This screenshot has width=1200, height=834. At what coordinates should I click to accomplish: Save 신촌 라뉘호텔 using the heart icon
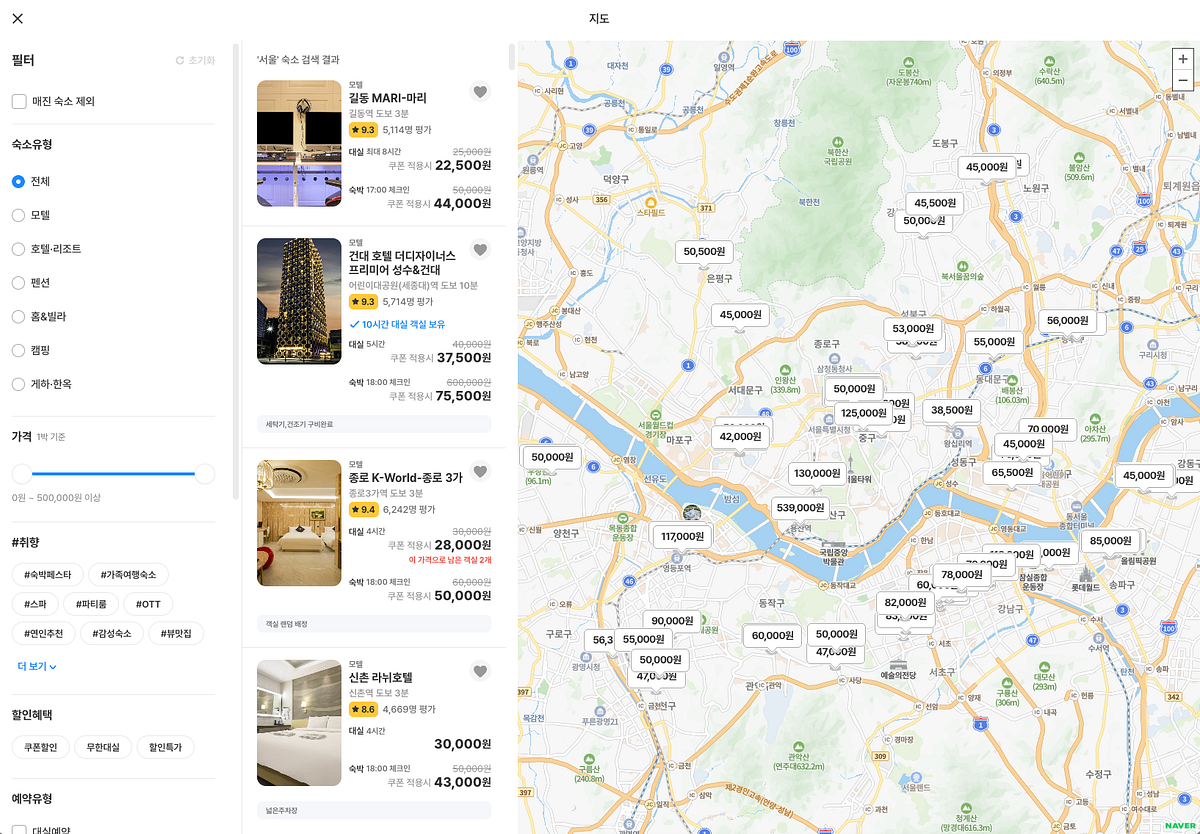(x=480, y=671)
